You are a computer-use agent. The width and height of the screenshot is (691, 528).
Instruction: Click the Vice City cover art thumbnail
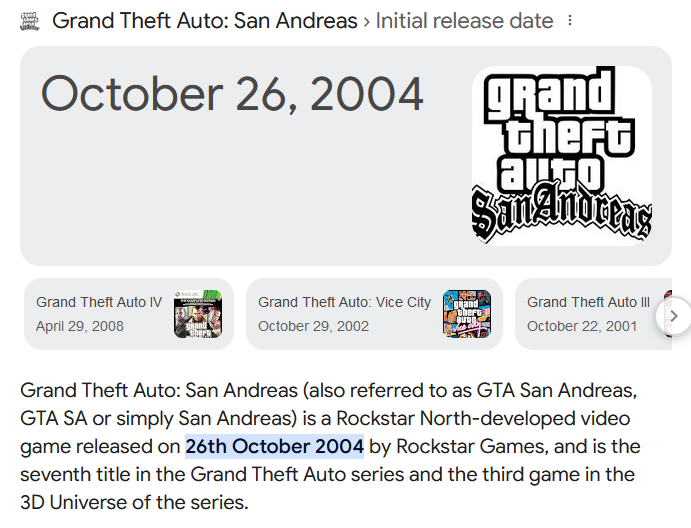(x=467, y=313)
